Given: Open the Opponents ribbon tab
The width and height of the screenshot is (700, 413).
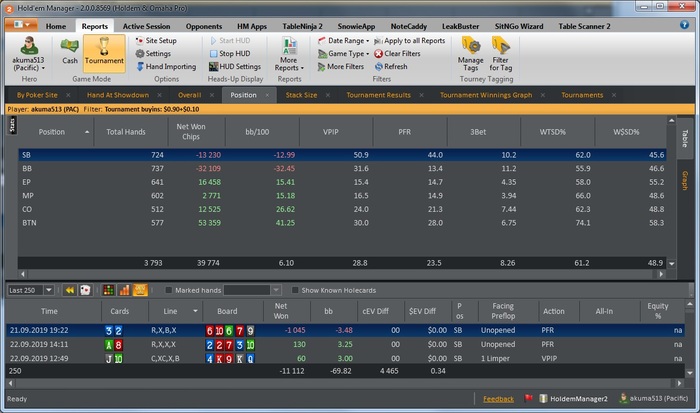Looking at the screenshot, I should coord(204,26).
